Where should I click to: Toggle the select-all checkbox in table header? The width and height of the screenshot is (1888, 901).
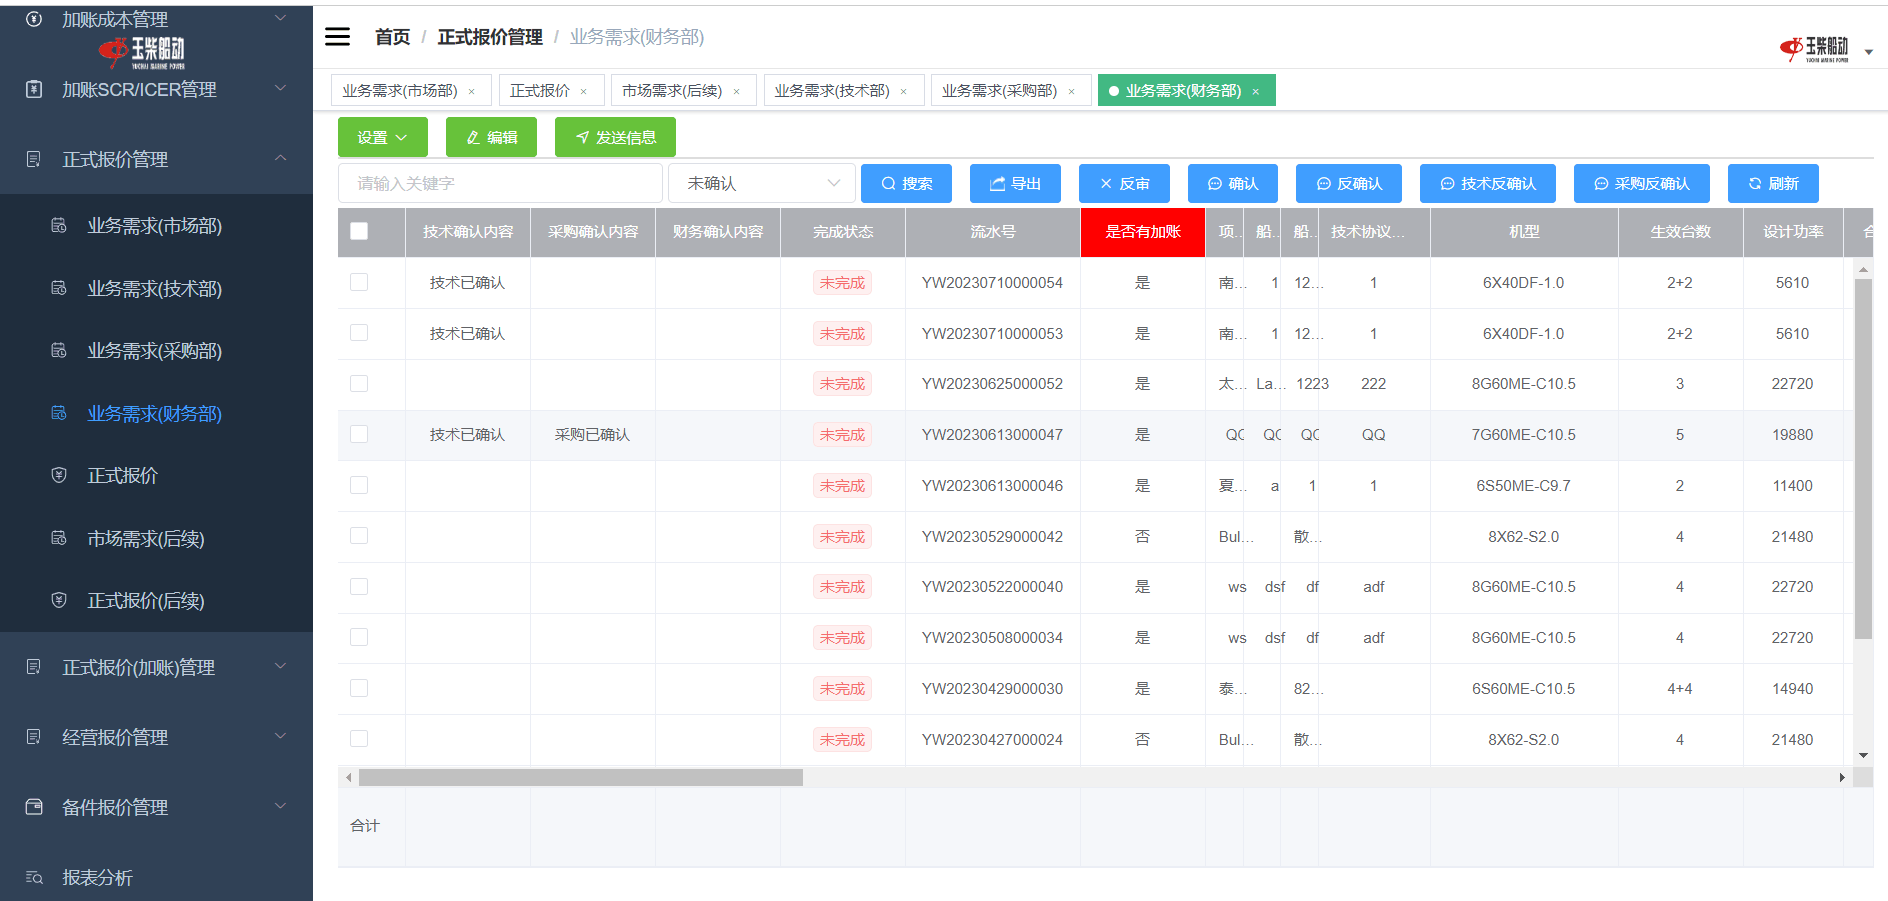click(x=359, y=232)
